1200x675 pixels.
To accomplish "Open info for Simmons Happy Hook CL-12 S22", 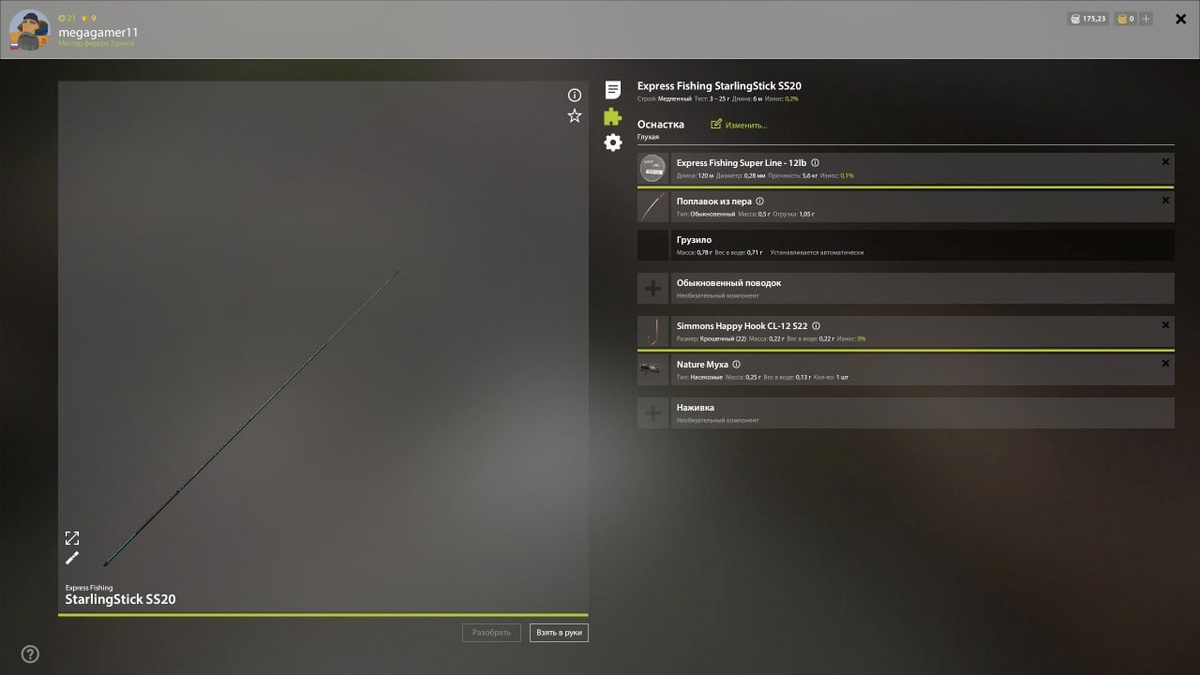I will click(816, 326).
